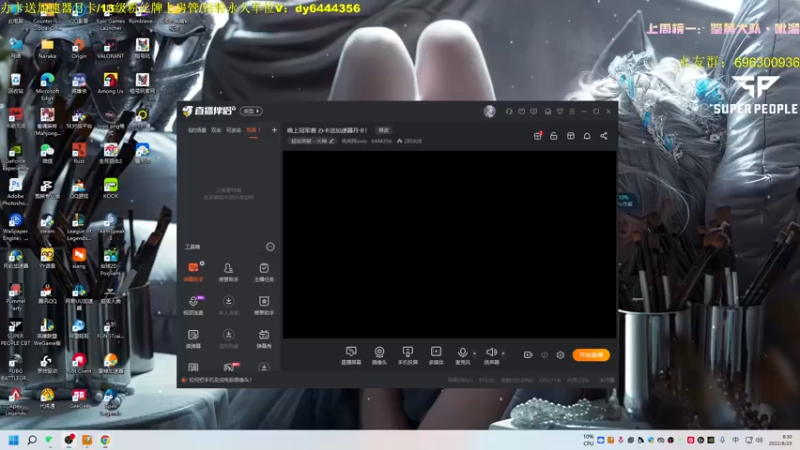Add 直播屏幕 screen capture source

pyautogui.click(x=351, y=355)
